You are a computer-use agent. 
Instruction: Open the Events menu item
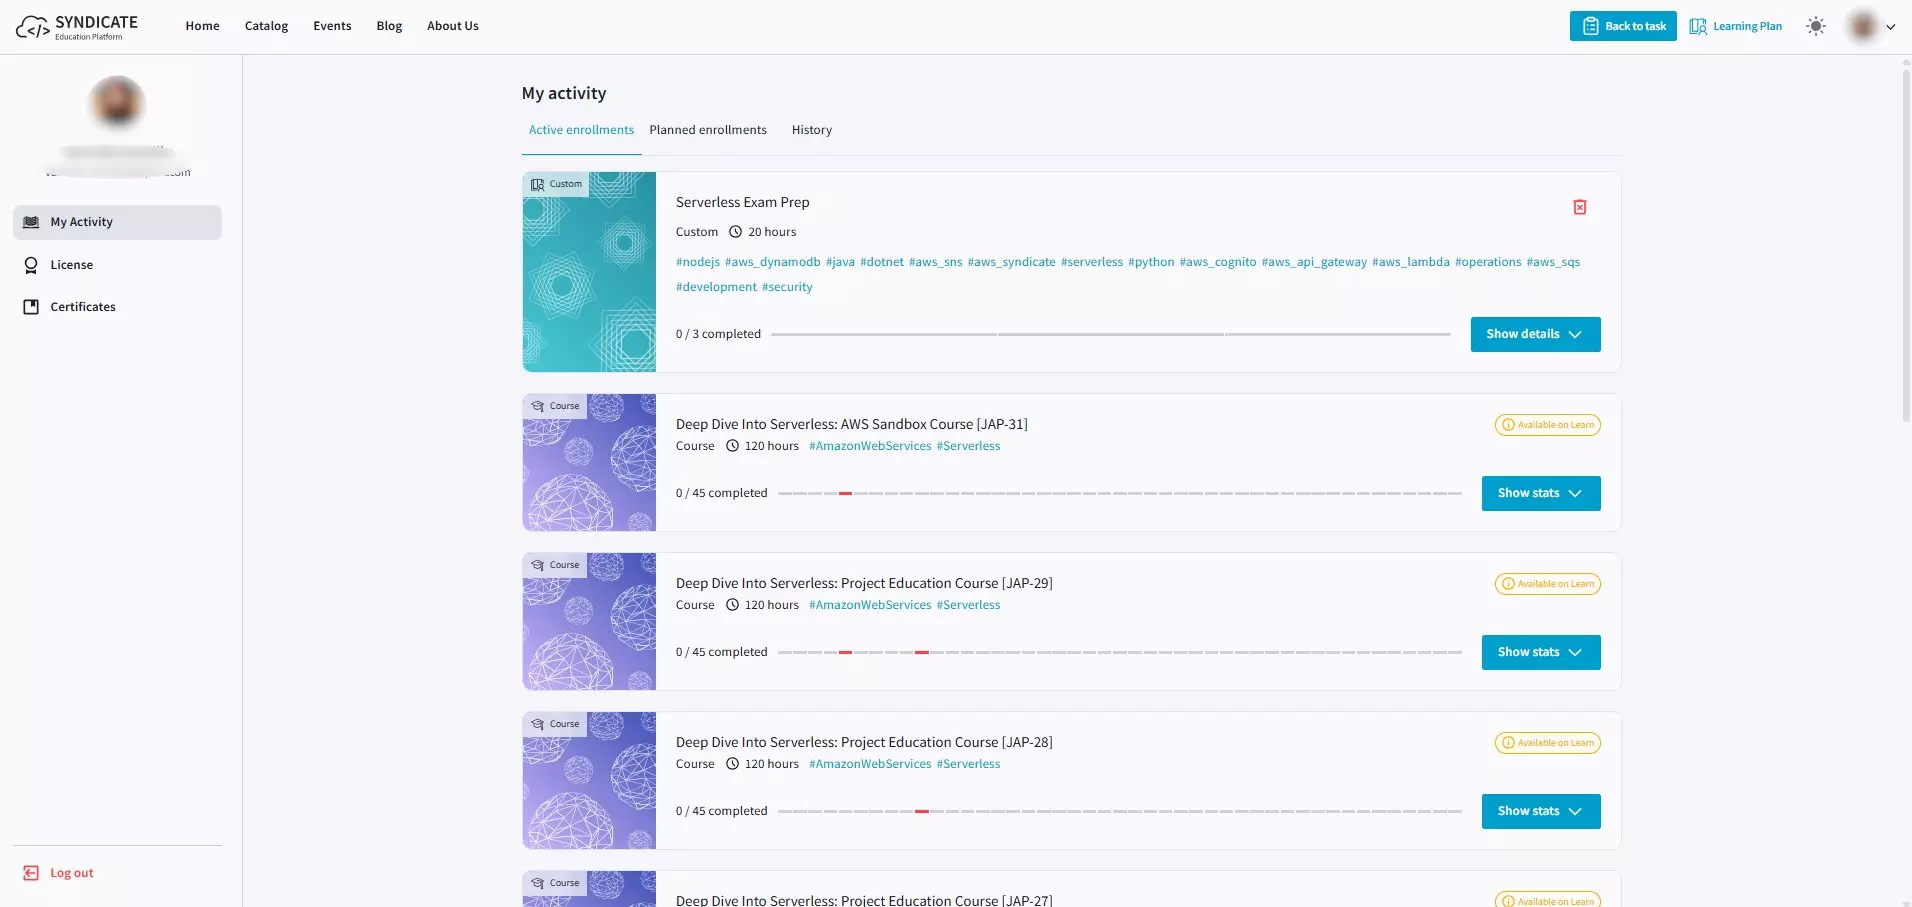pos(332,26)
